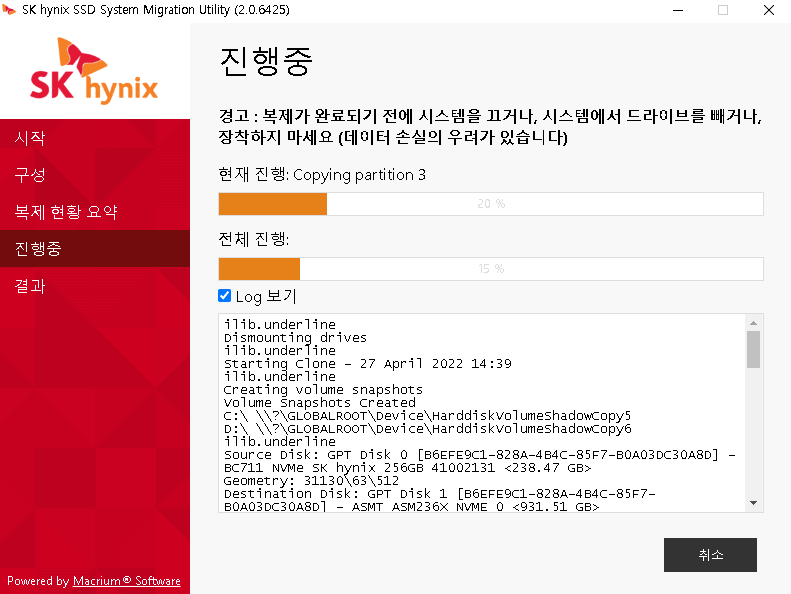
Task: Cancel the clone with 취소 button
Action: (710, 555)
